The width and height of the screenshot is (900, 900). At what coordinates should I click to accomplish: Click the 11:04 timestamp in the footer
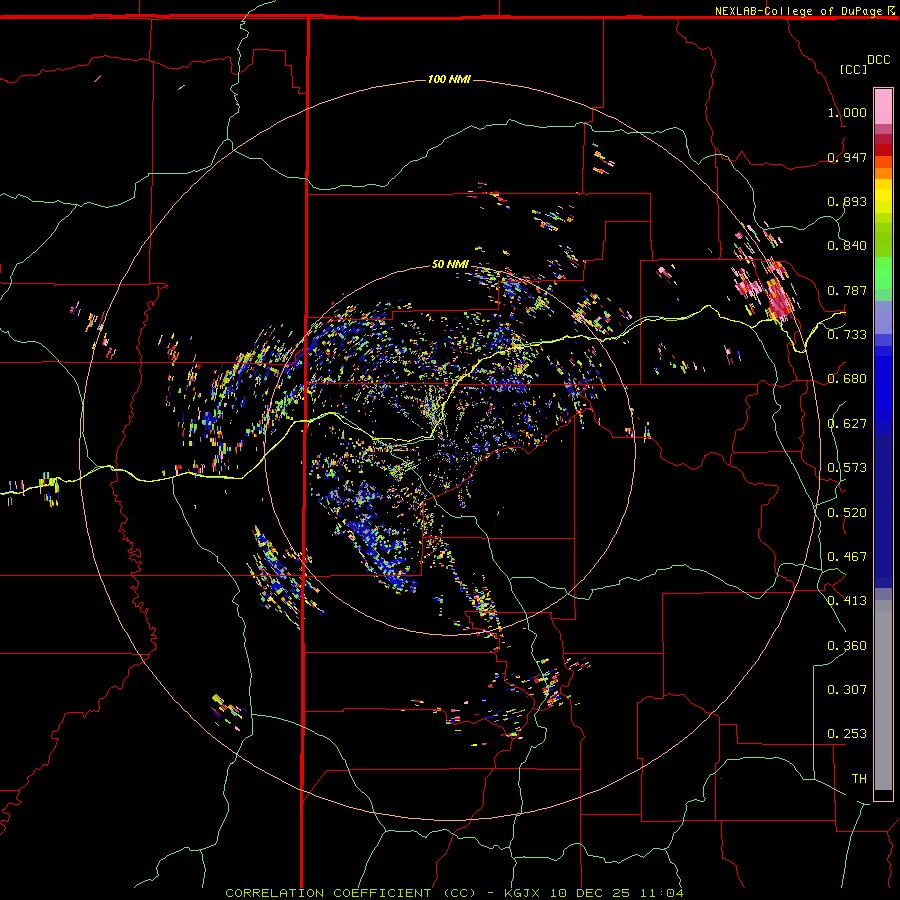(x=661, y=893)
